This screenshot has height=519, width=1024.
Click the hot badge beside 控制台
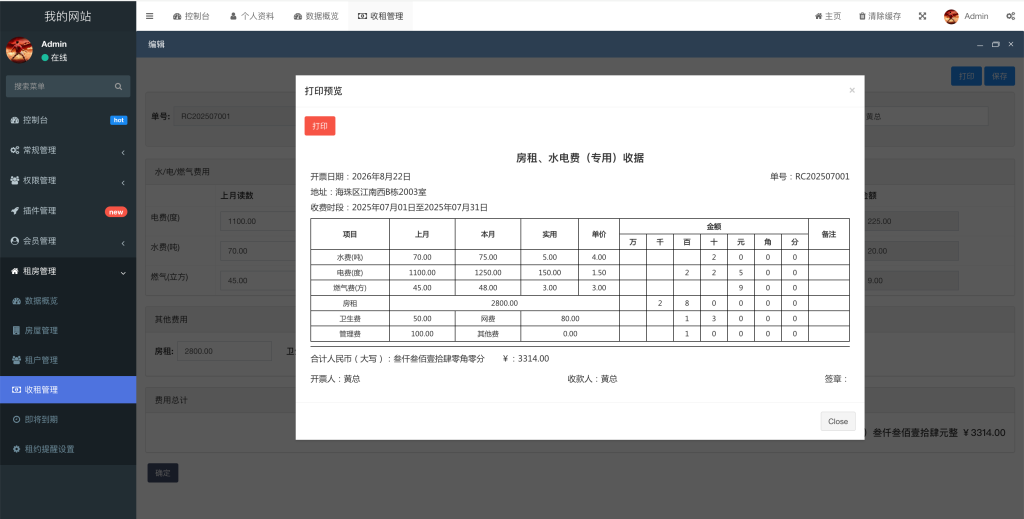pos(118,120)
